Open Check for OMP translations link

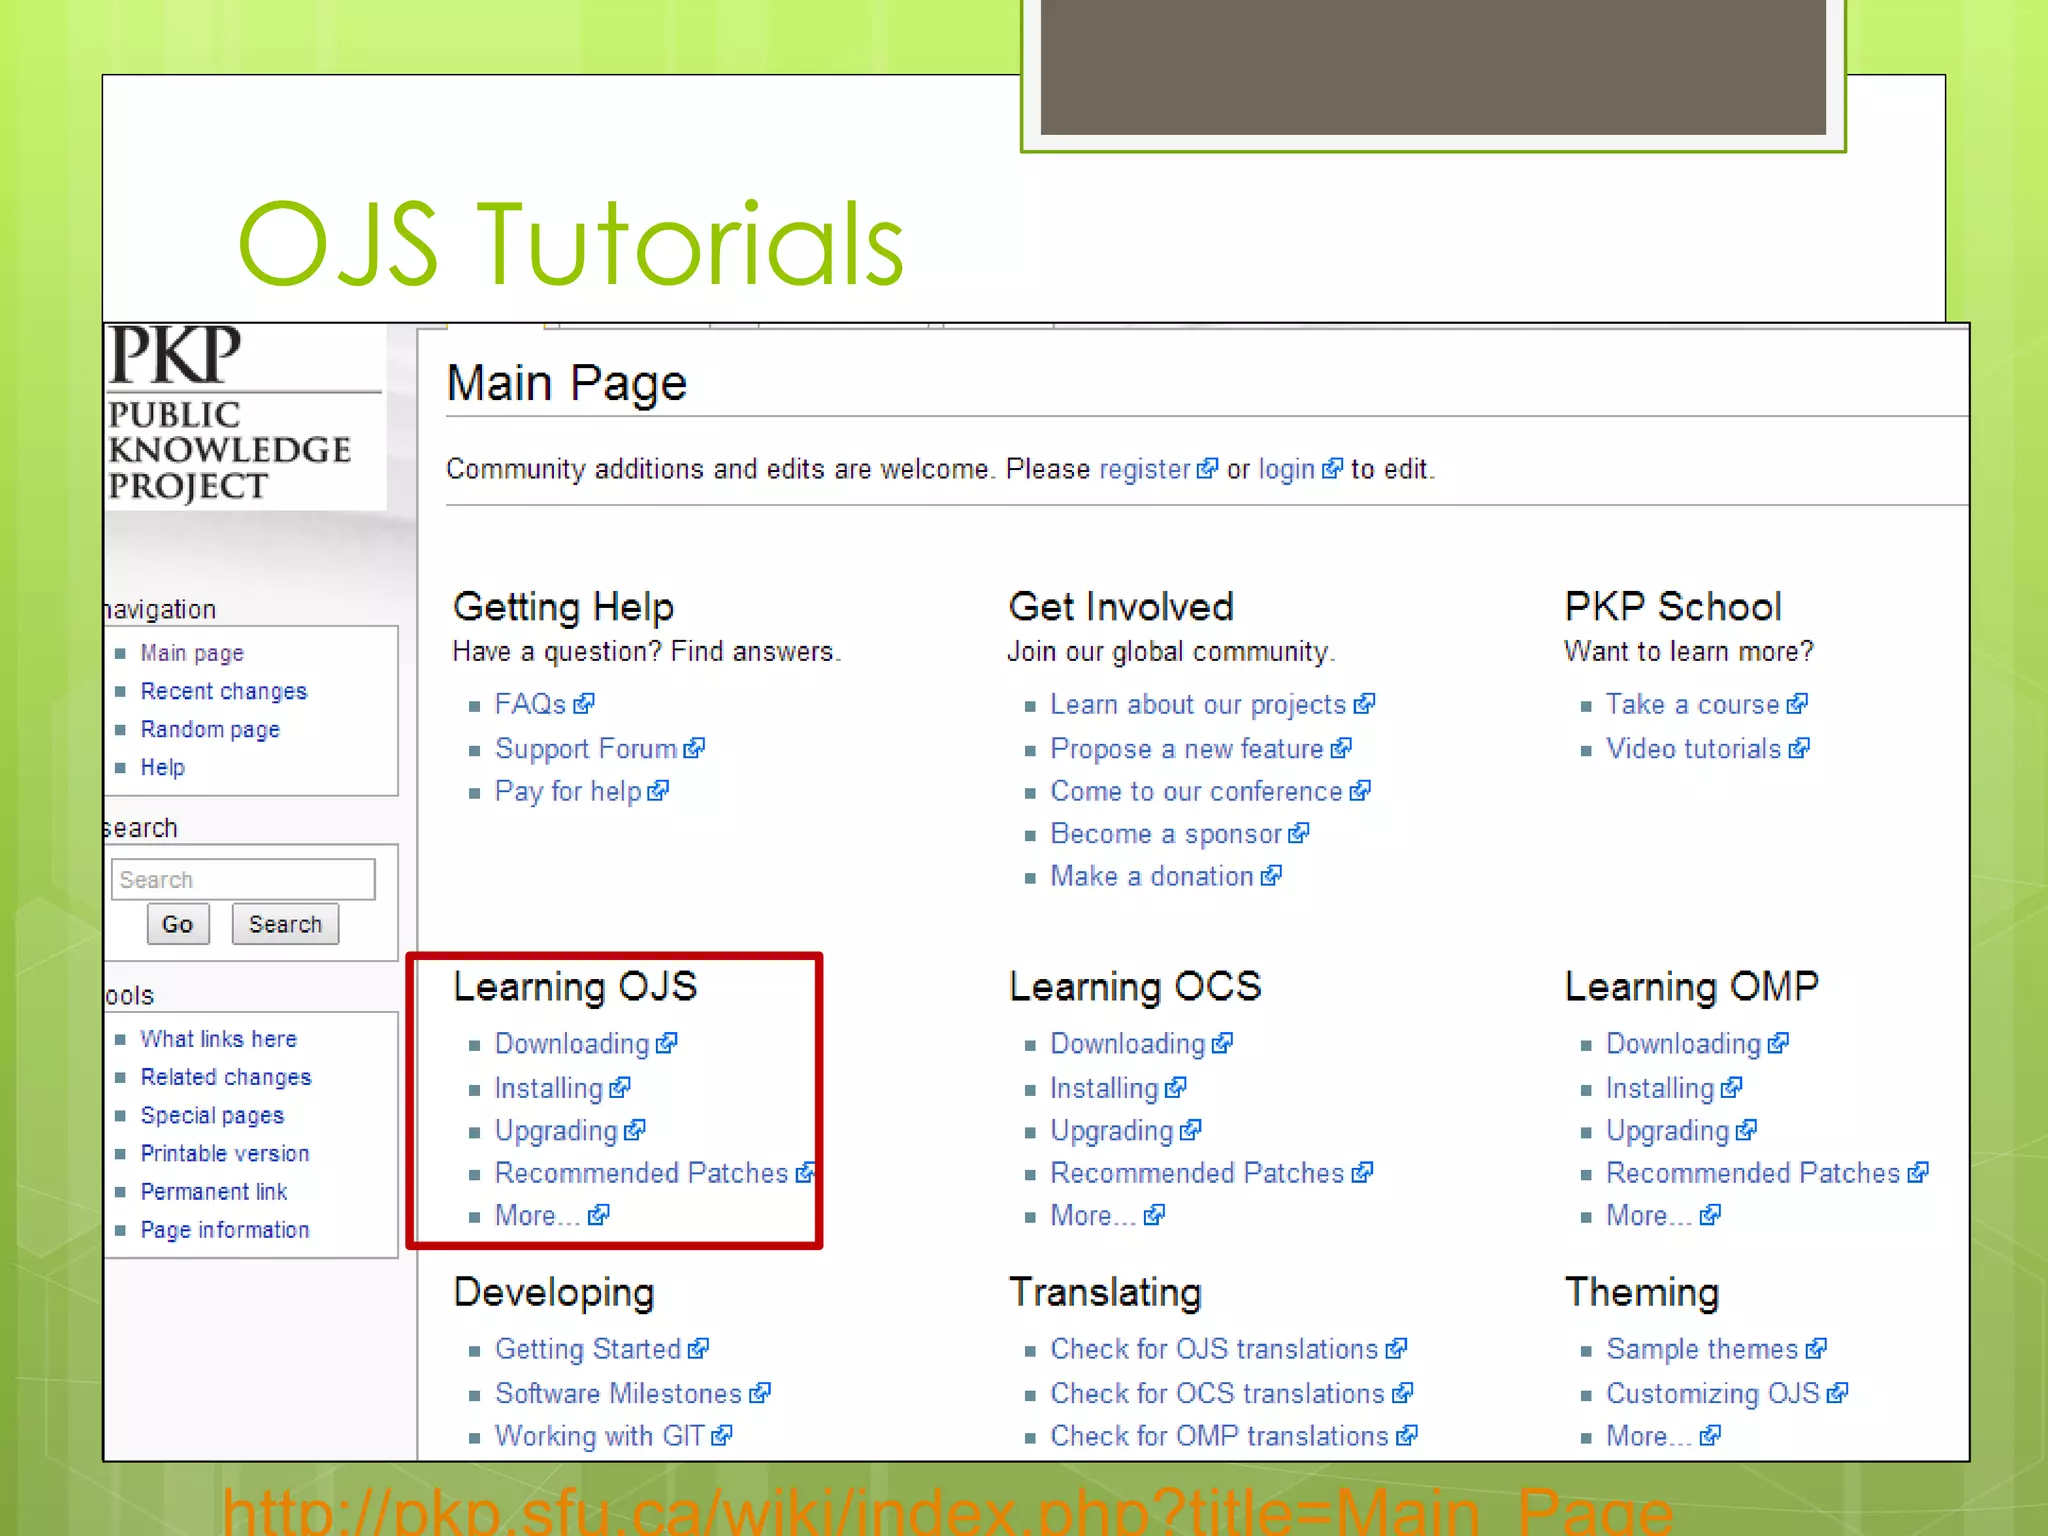click(1220, 1435)
